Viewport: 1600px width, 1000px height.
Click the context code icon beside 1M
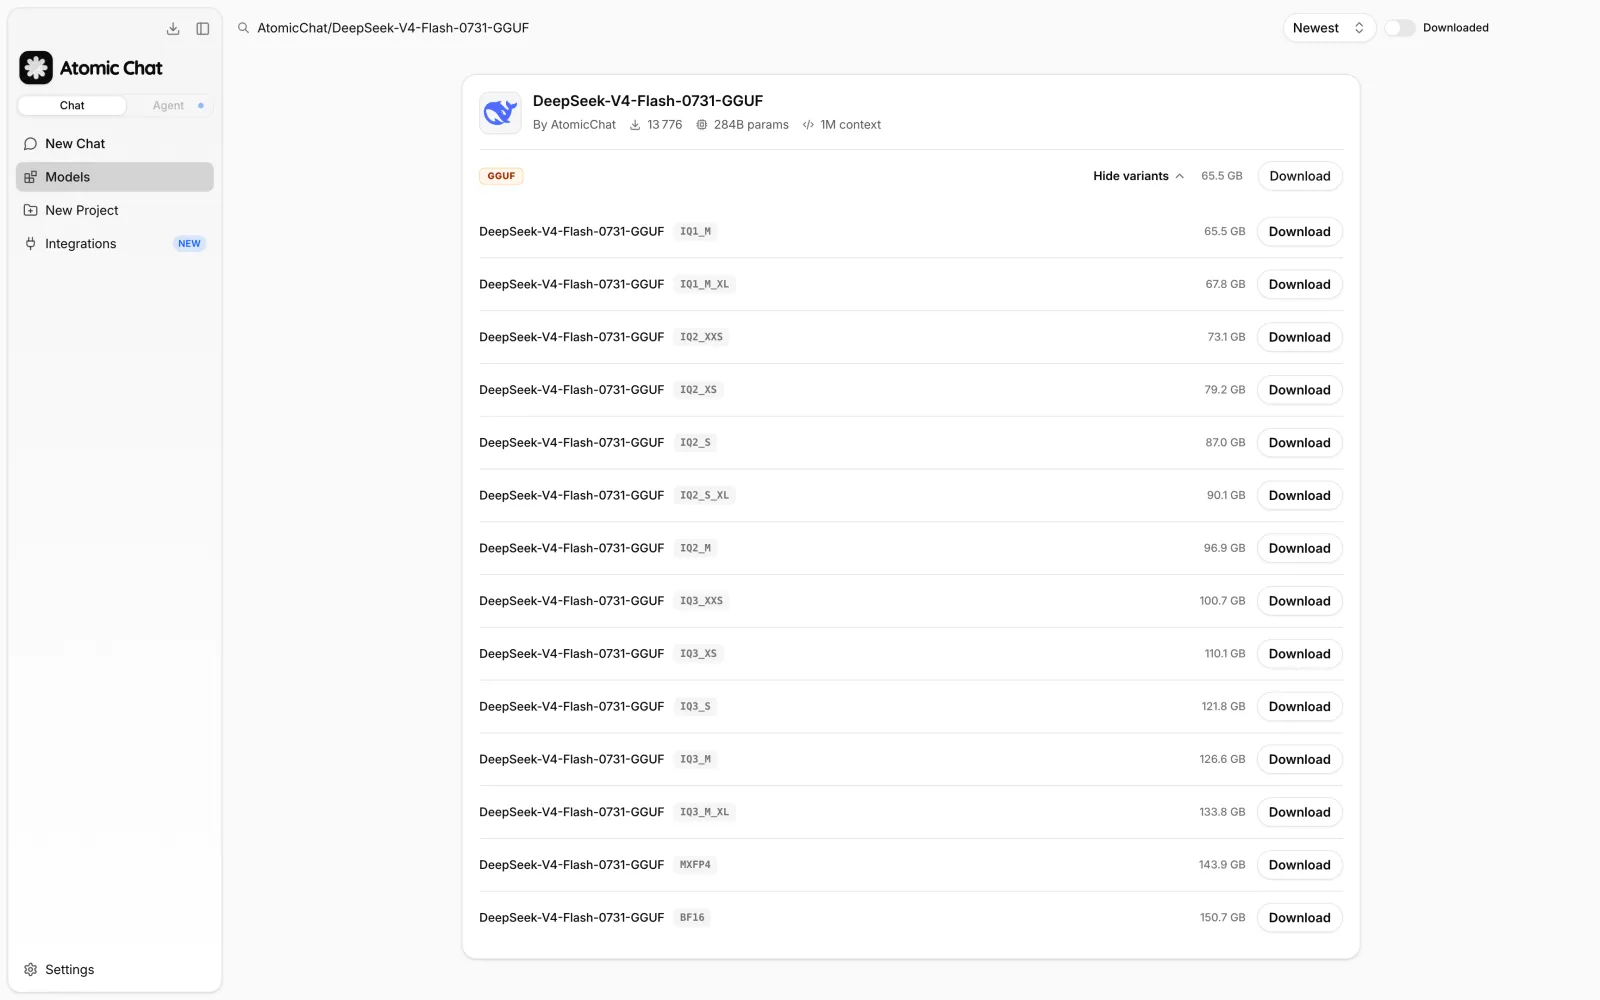[x=808, y=125]
